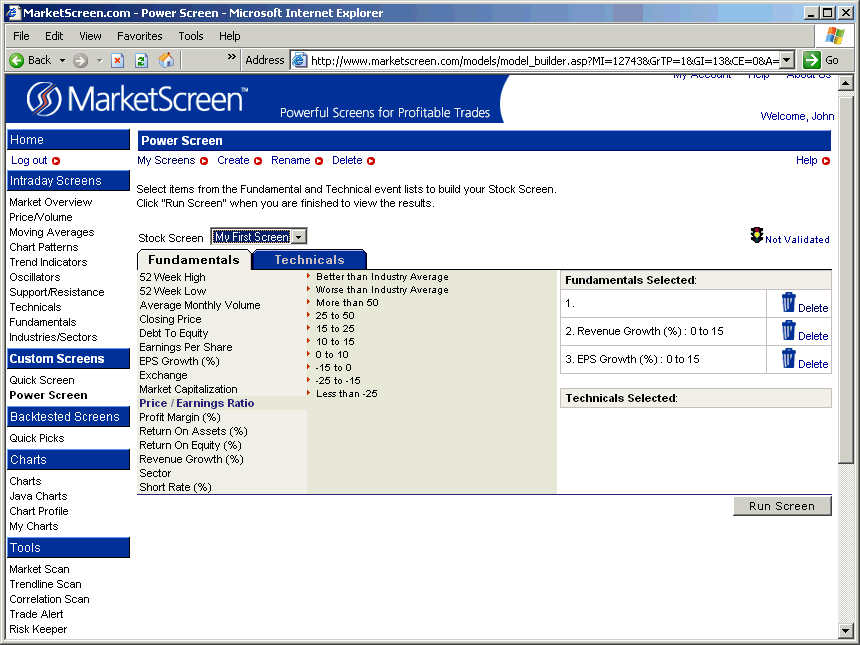Image resolution: width=860 pixels, height=645 pixels.
Task: Click the Back navigation arrow icon
Action: [16, 59]
